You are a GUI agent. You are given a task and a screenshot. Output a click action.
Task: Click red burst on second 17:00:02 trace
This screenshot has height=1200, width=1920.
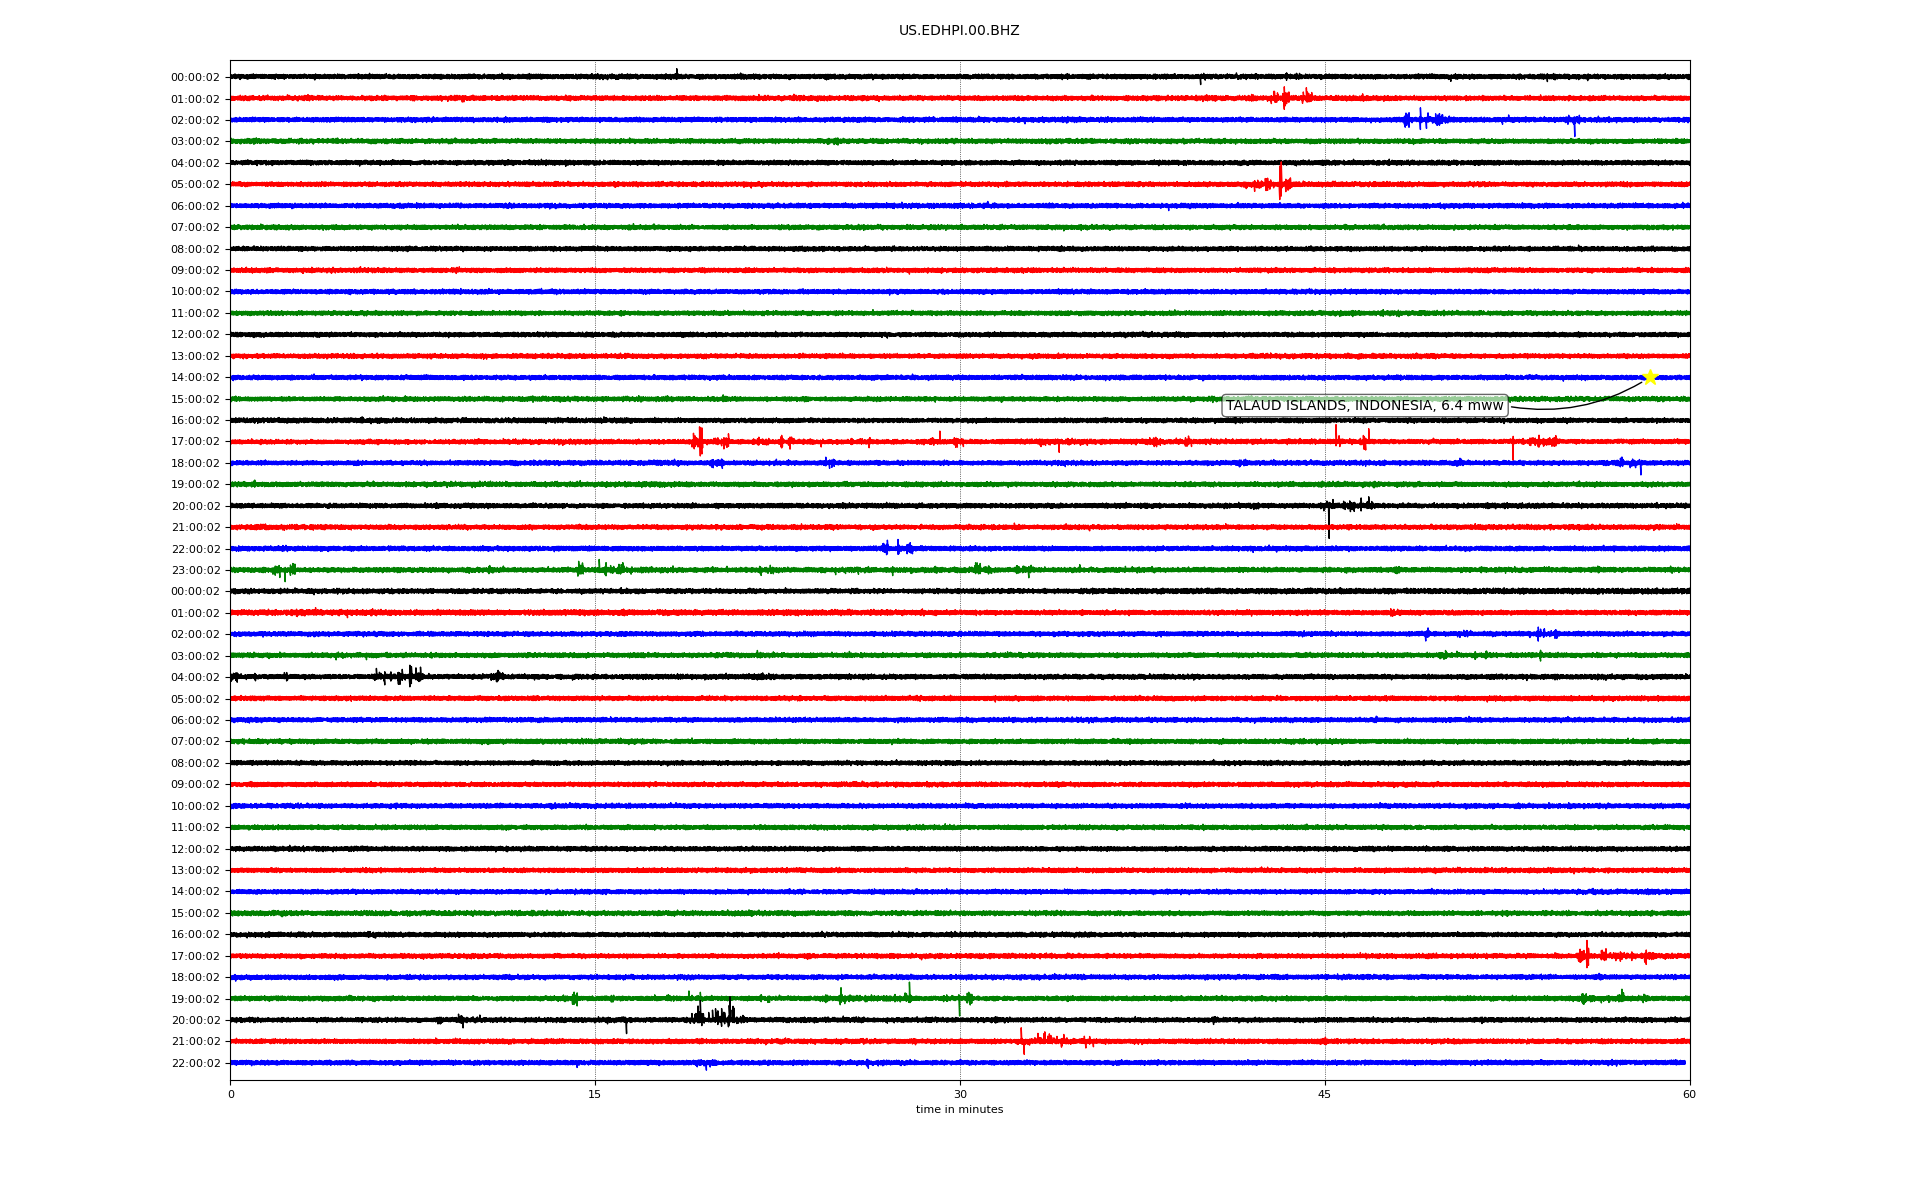(1587, 955)
